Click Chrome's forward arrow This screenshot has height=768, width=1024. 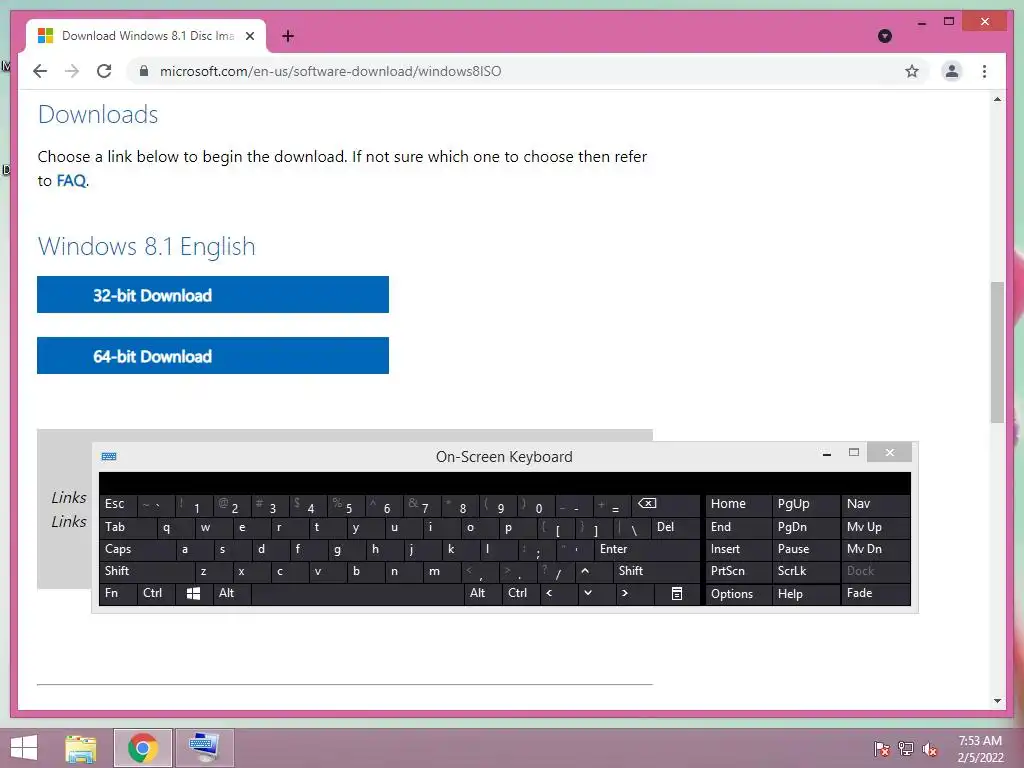tap(72, 71)
